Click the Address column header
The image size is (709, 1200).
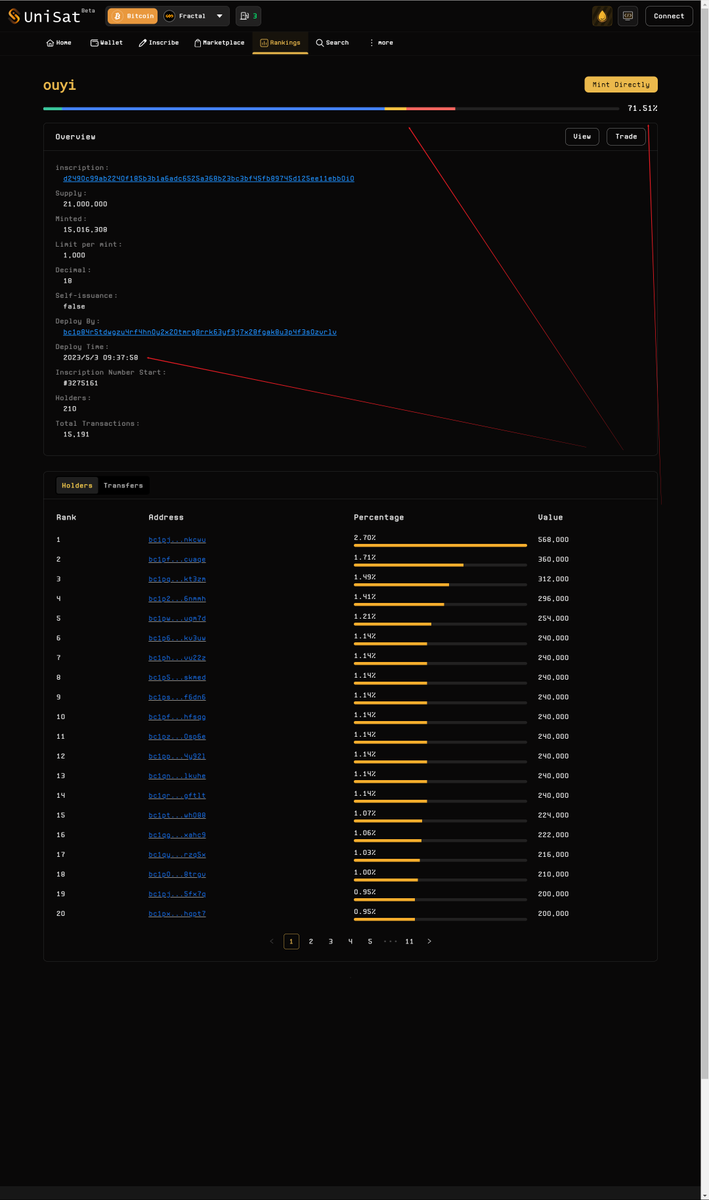166,517
